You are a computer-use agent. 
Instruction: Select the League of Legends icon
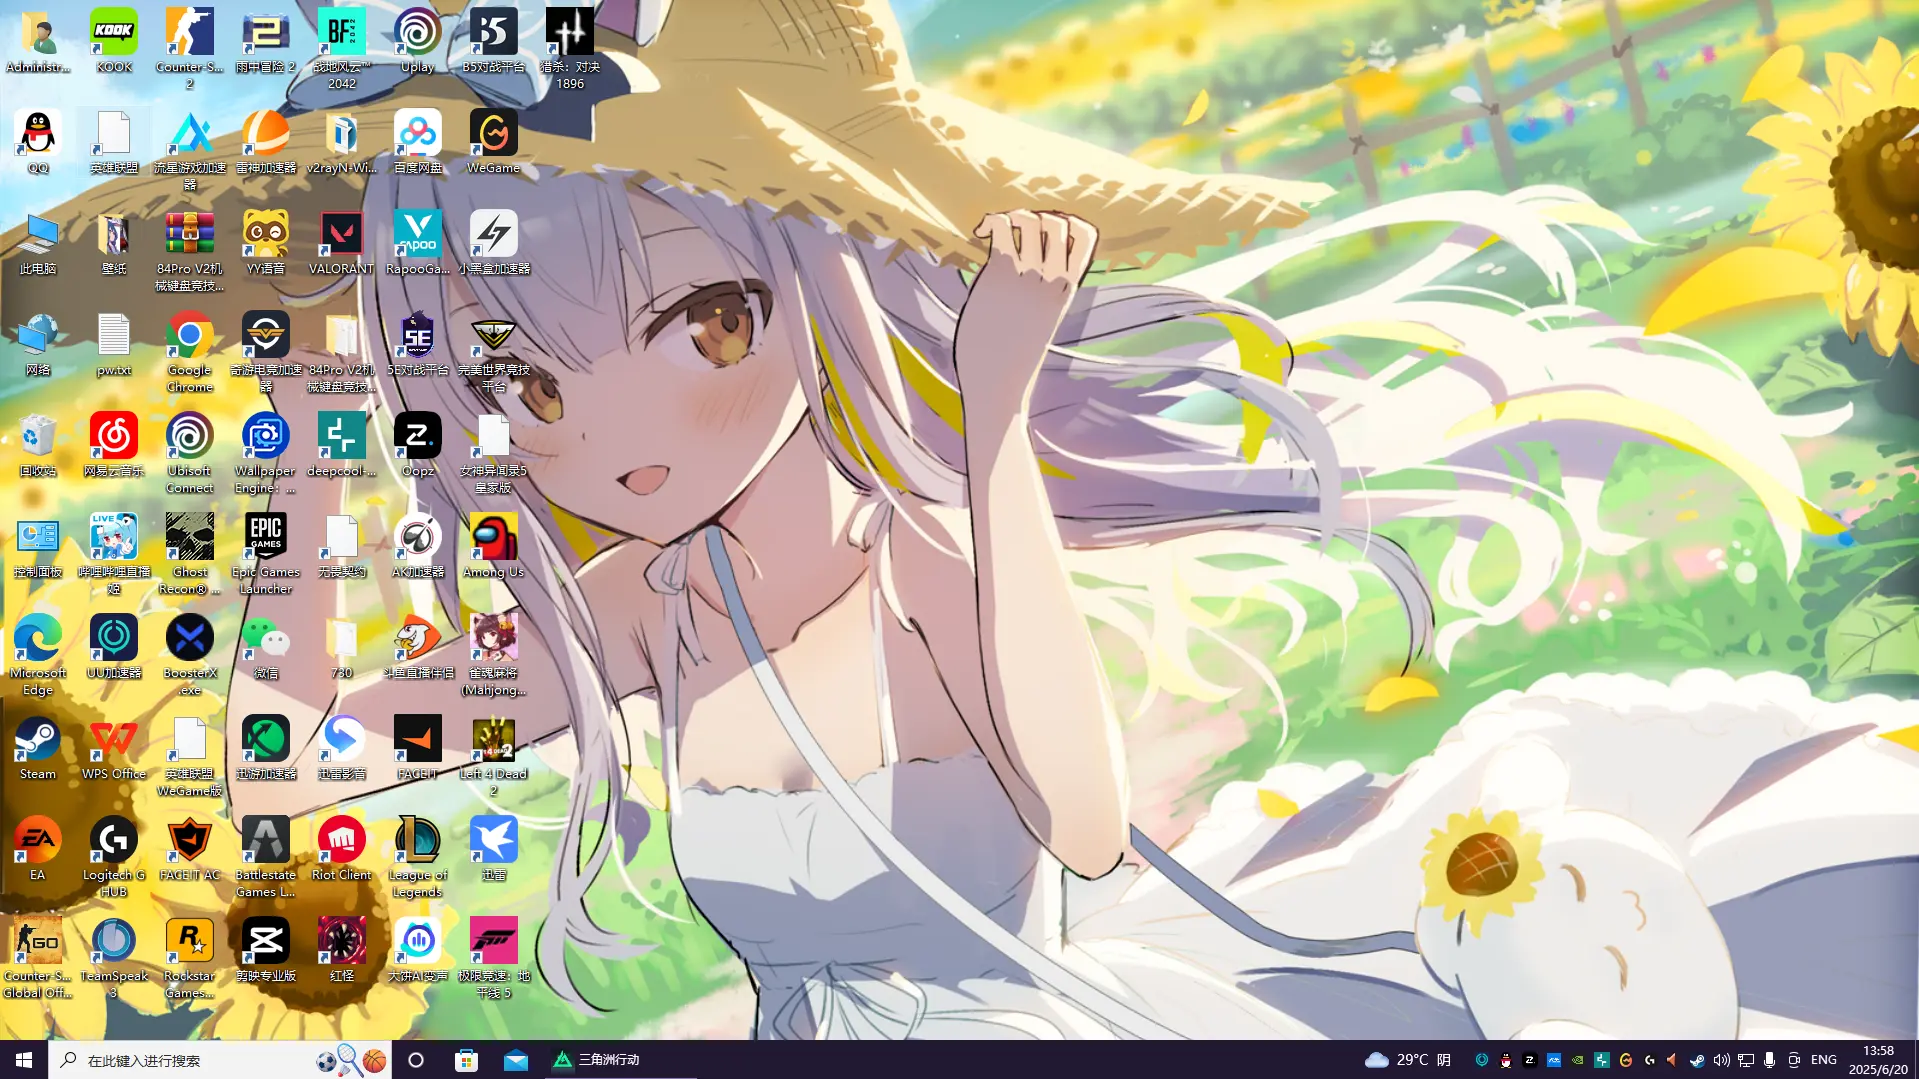pos(418,857)
